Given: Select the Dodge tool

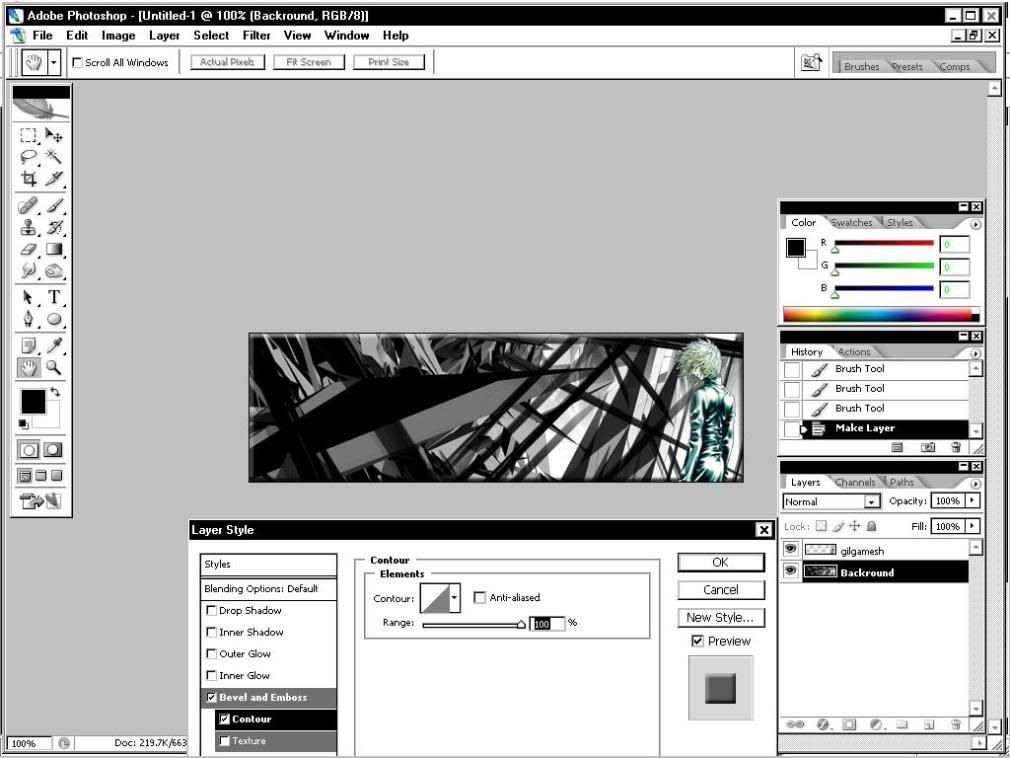Looking at the screenshot, I should pyautogui.click(x=54, y=271).
